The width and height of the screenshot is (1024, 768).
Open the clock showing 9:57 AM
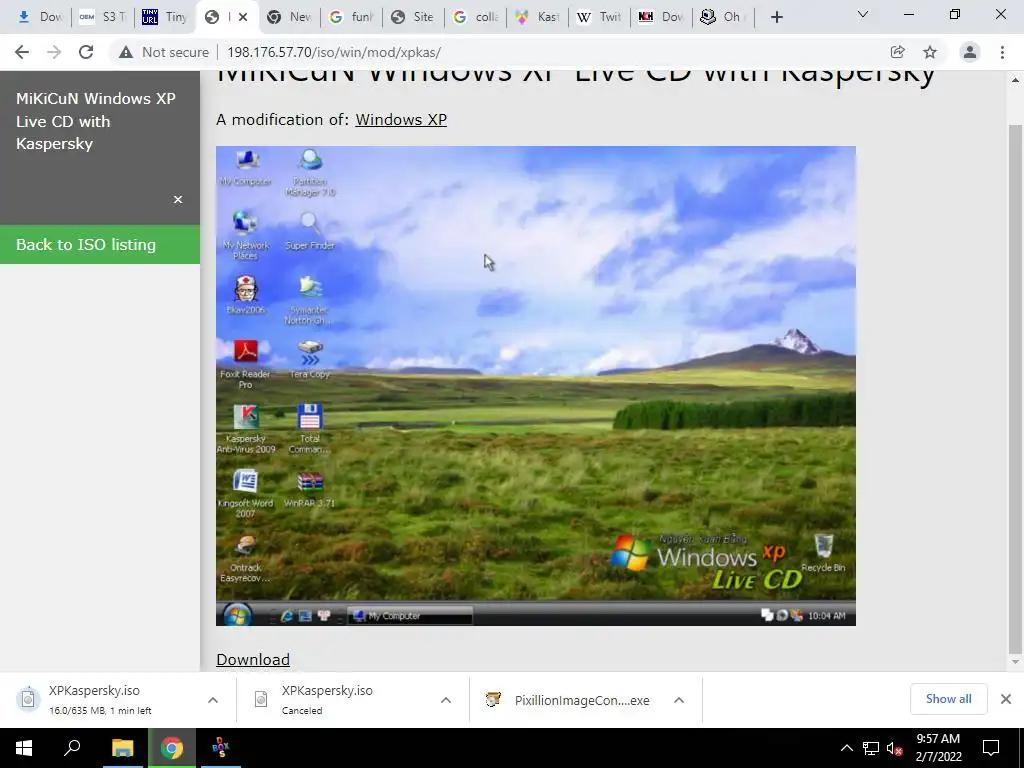point(938,748)
